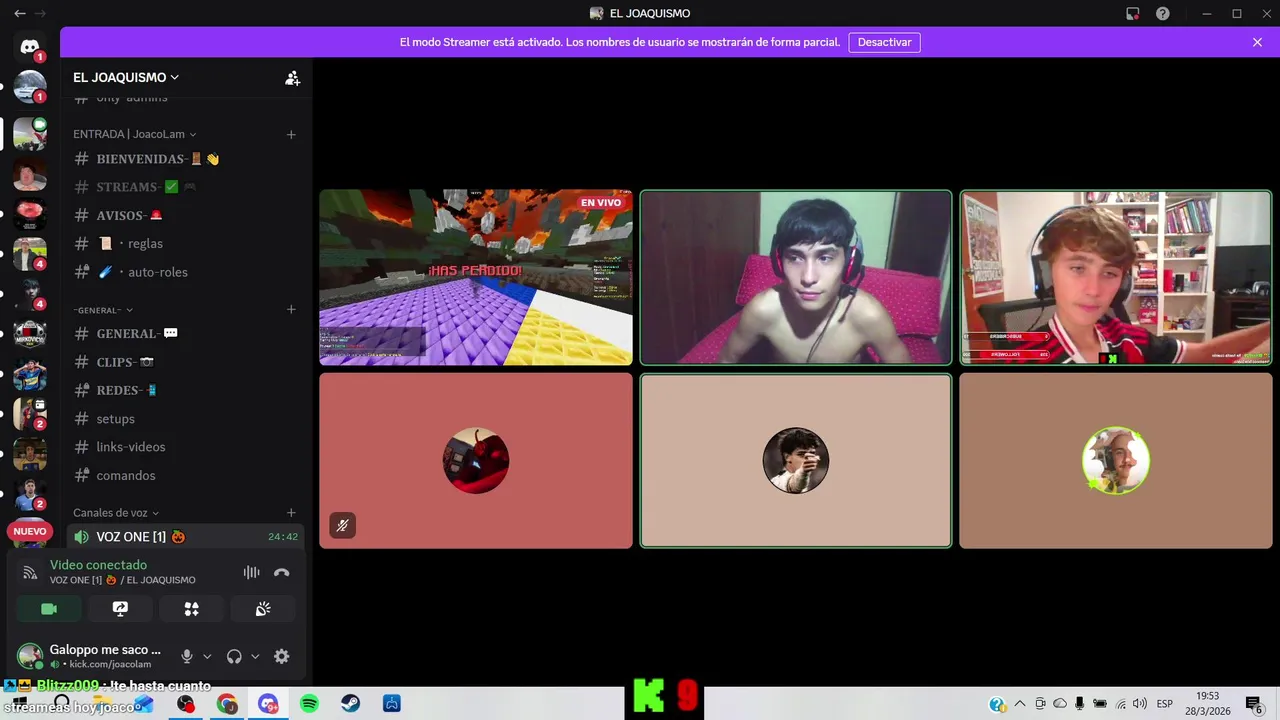Viewport: 1280px width, 720px height.
Task: Open the AVISOS channel
Action: point(185,215)
